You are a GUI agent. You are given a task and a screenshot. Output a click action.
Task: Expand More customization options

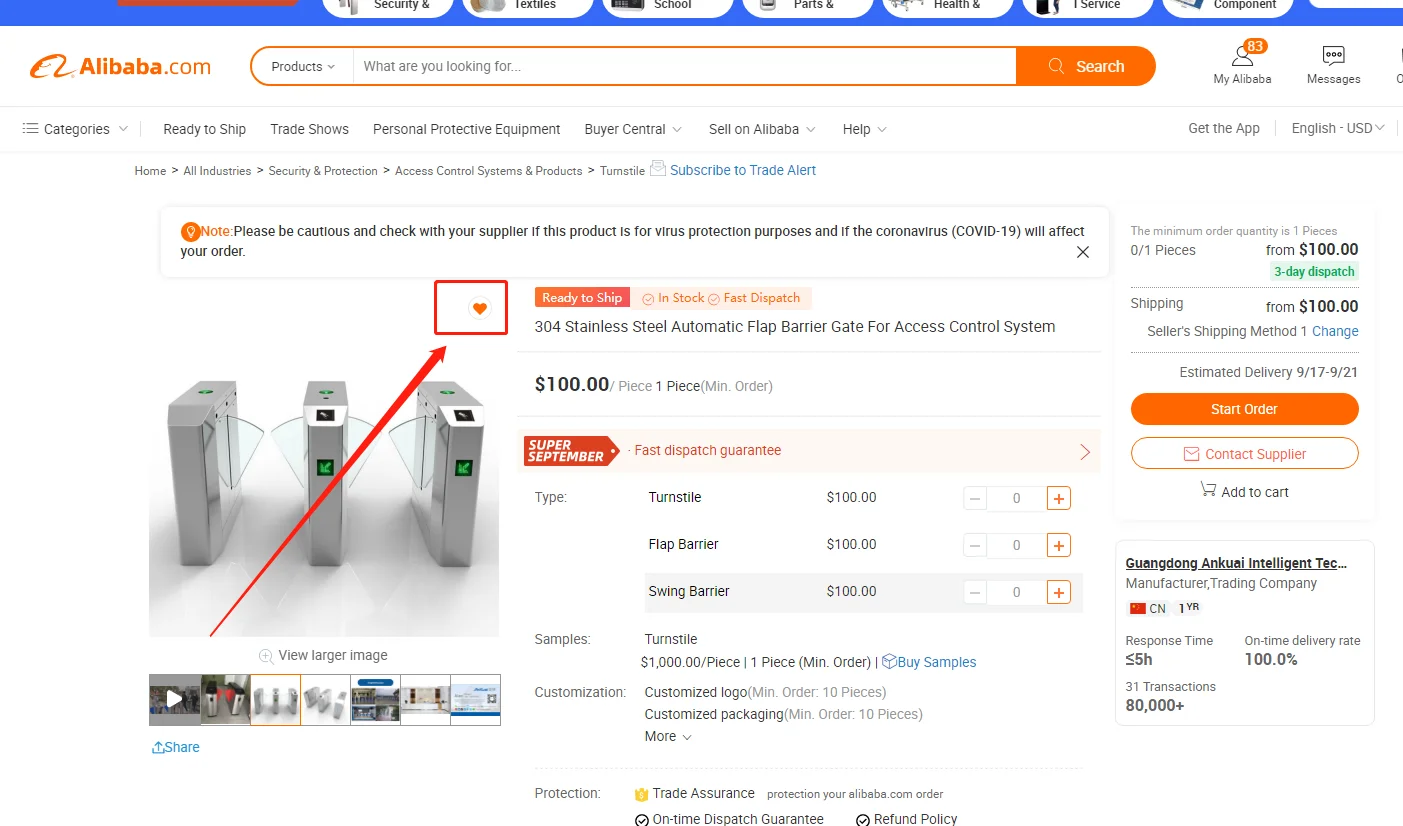click(668, 737)
